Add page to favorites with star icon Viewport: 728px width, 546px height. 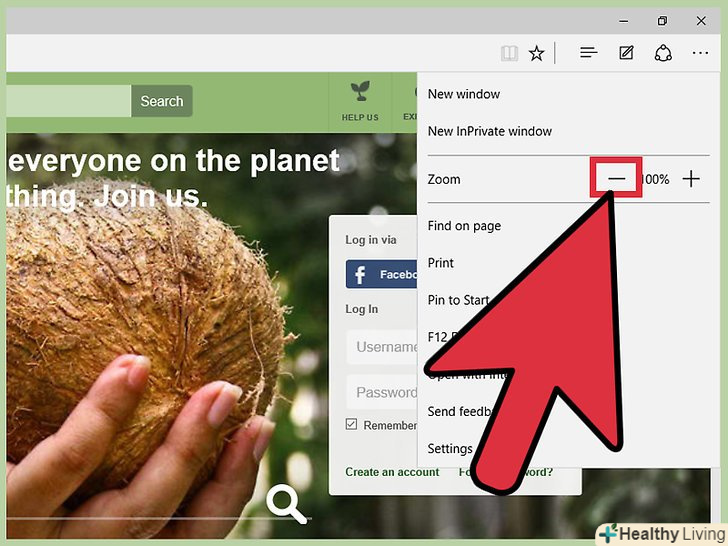click(536, 53)
